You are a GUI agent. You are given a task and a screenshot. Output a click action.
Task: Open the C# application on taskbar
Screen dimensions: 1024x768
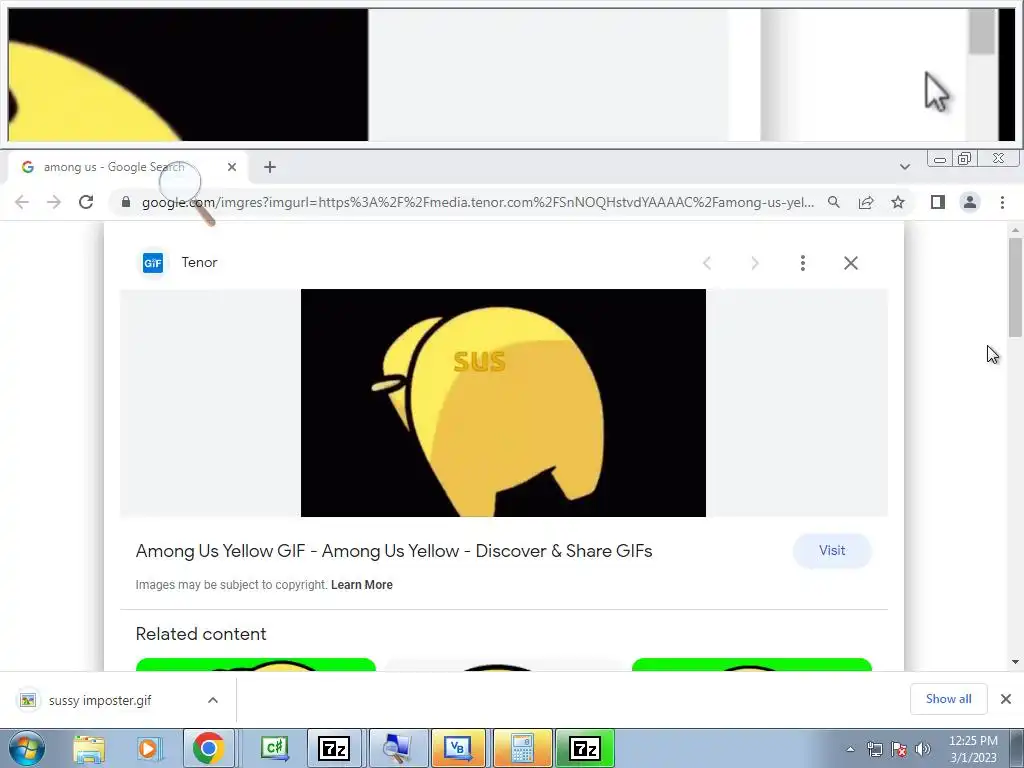pos(274,748)
